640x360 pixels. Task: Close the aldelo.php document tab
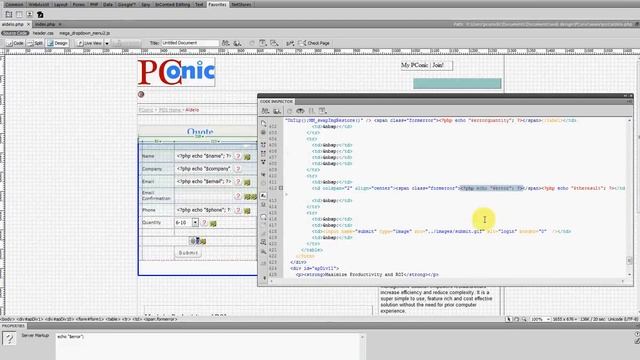[28, 24]
